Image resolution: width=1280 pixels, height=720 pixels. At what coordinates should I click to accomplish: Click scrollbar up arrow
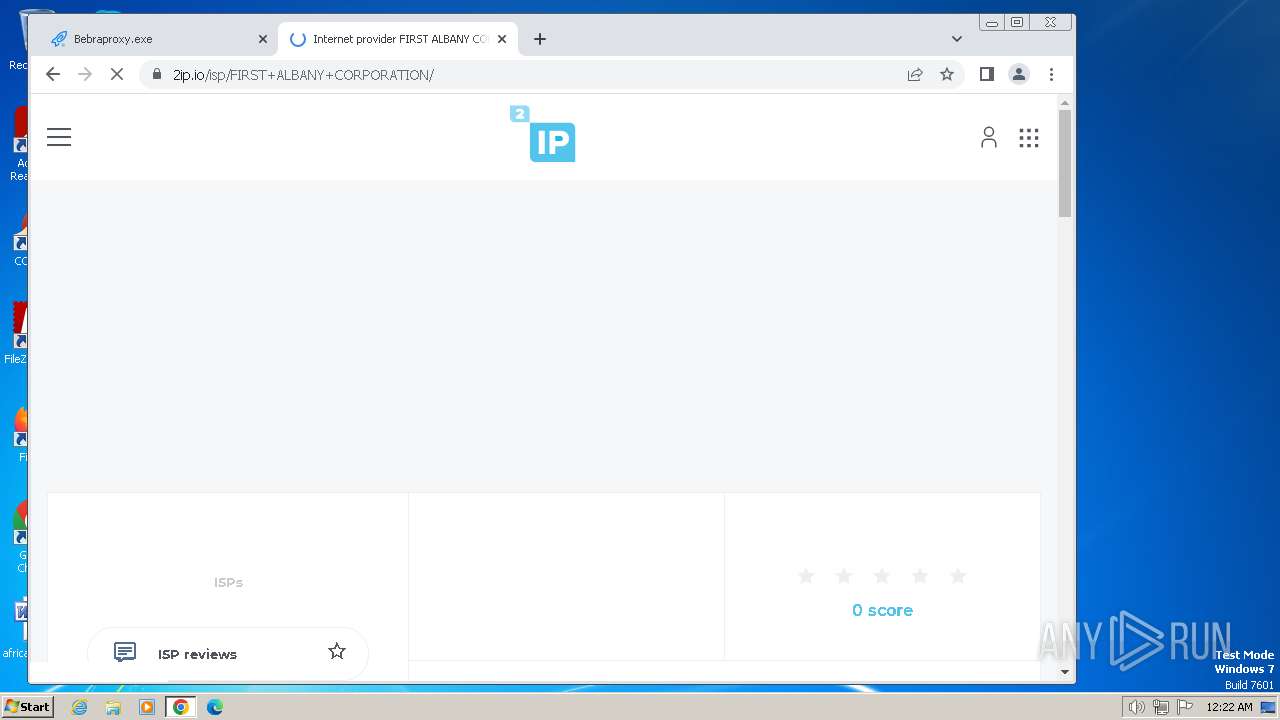click(x=1065, y=102)
